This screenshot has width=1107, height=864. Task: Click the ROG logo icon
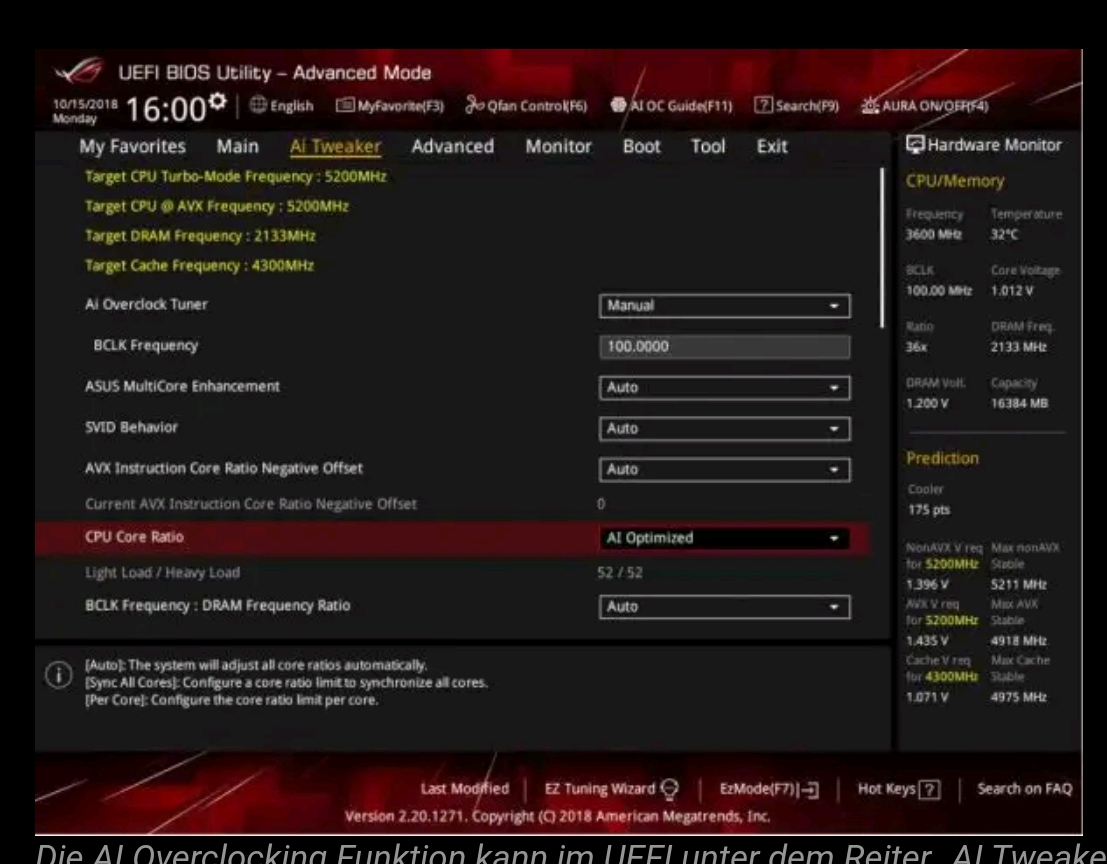click(x=78, y=71)
